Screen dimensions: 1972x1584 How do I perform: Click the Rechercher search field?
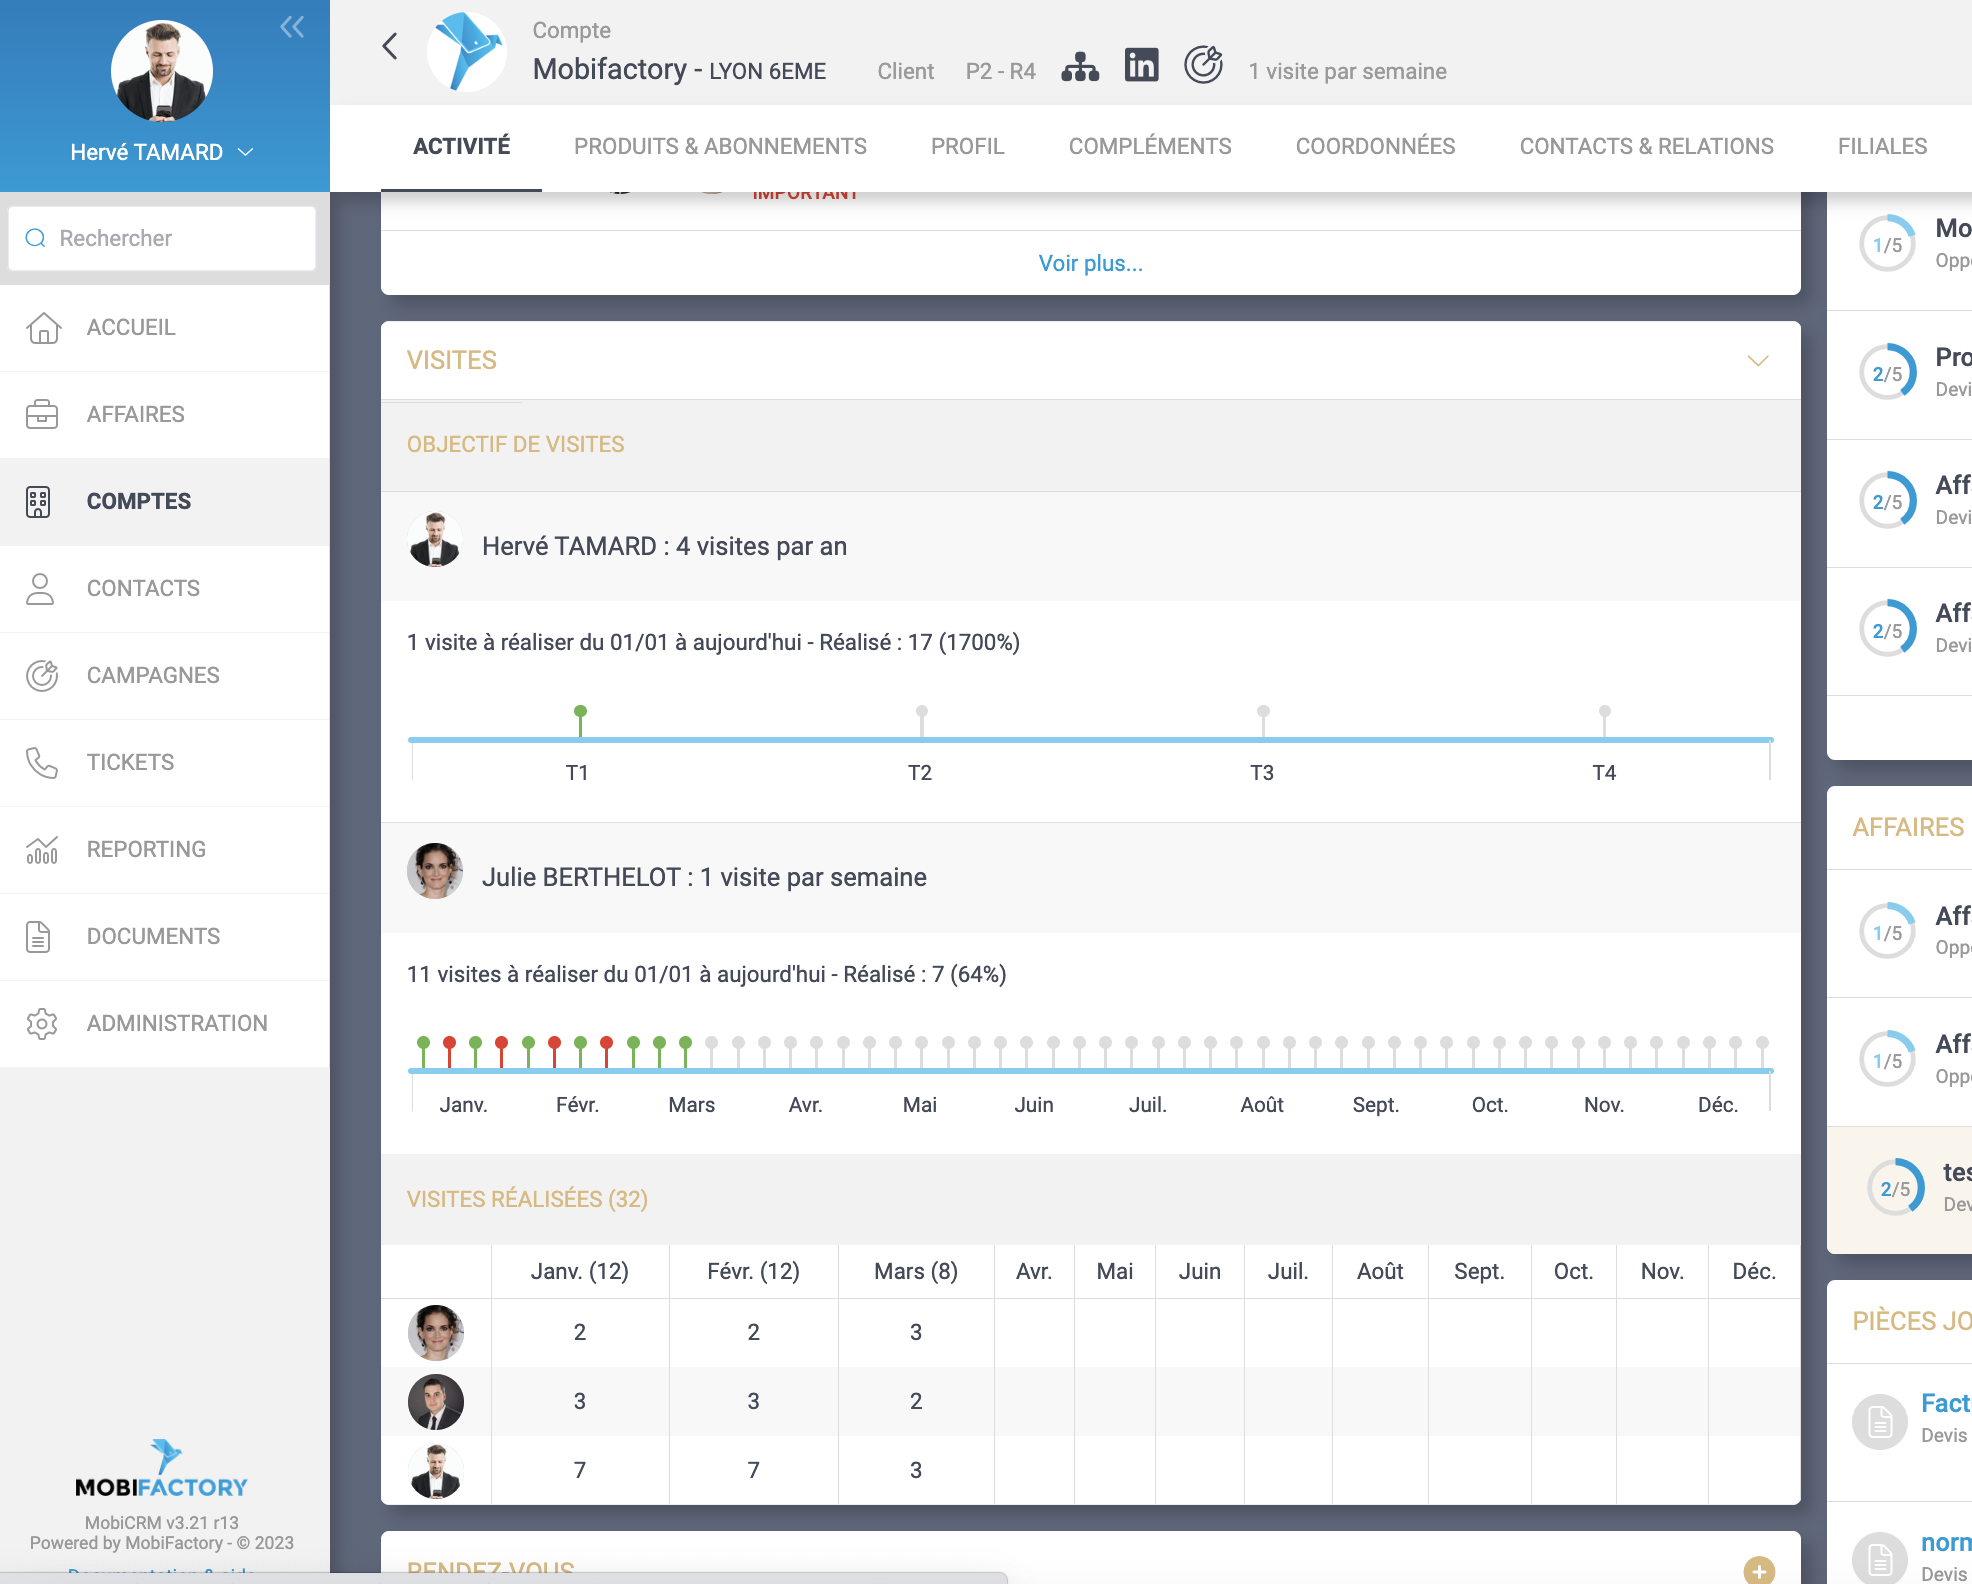[162, 238]
